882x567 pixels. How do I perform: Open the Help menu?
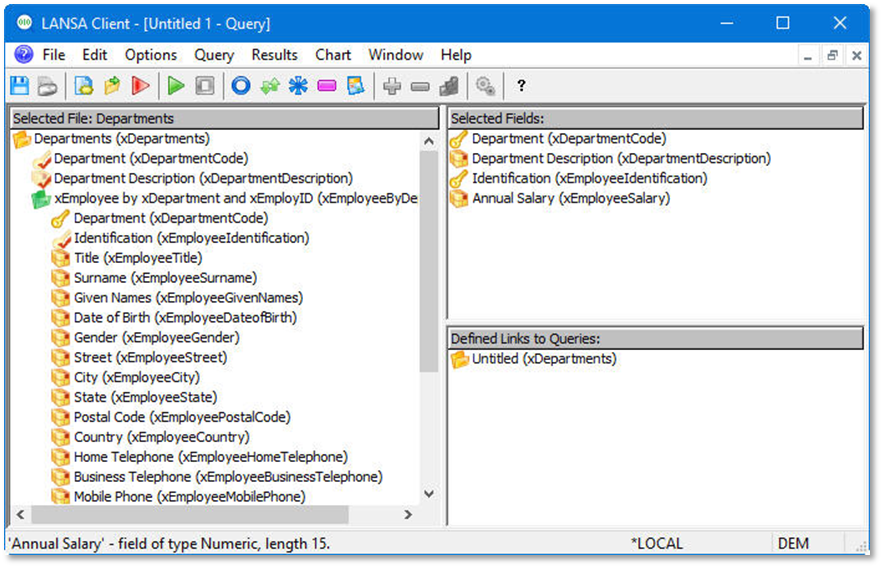coord(456,55)
